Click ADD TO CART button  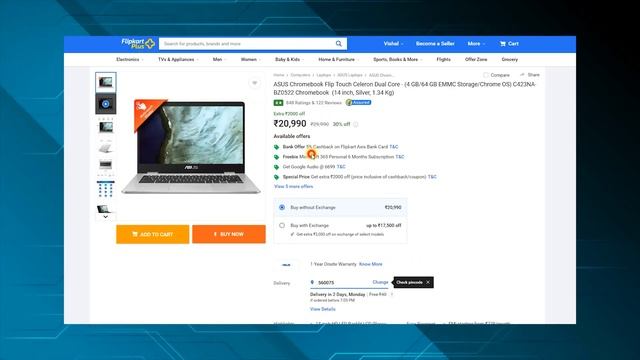tap(153, 234)
